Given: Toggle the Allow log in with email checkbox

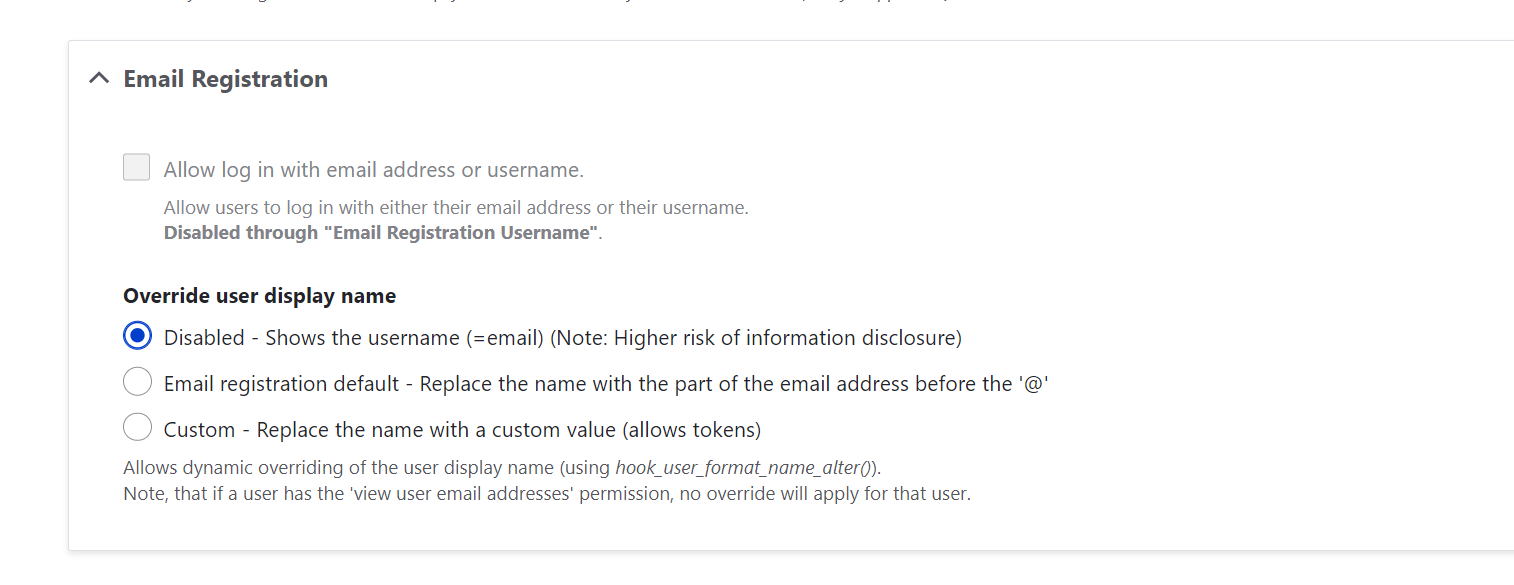Looking at the screenshot, I should pyautogui.click(x=137, y=168).
